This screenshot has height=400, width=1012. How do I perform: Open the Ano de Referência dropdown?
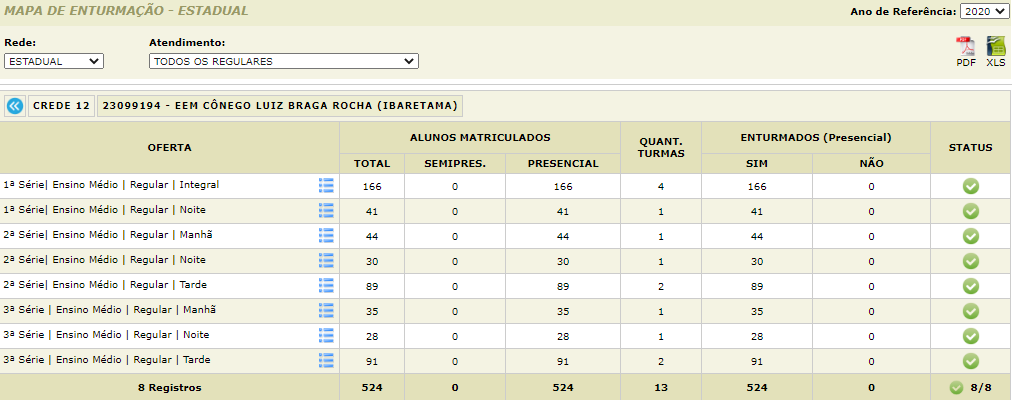pos(983,12)
